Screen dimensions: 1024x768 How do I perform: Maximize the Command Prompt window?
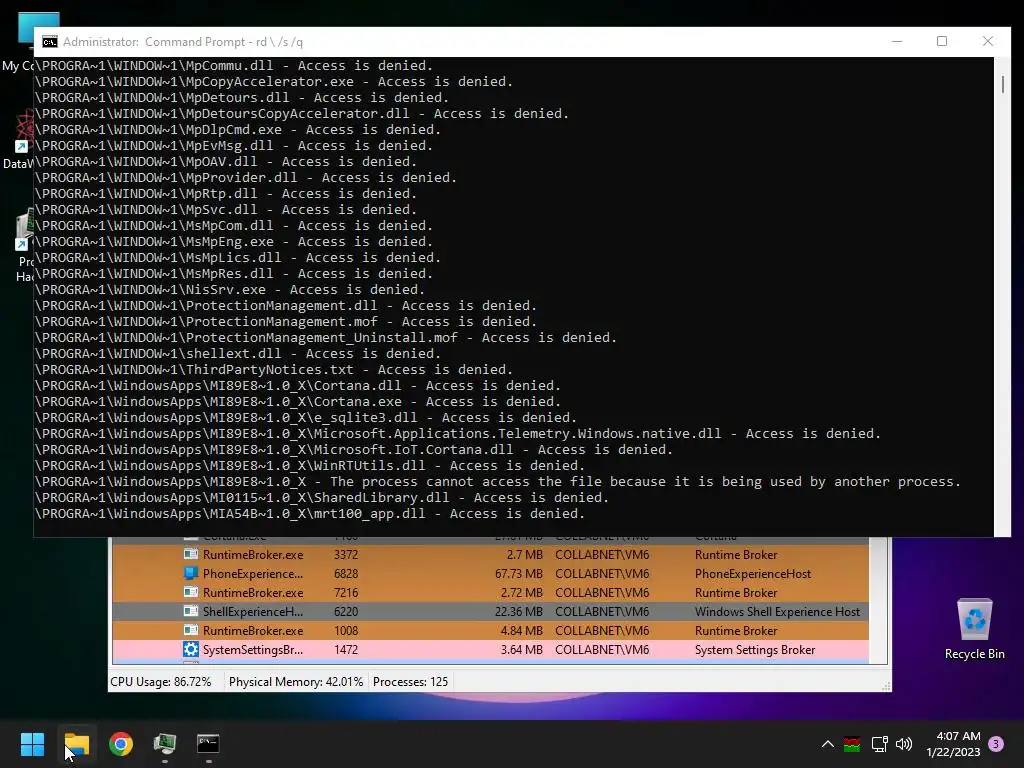tap(942, 41)
